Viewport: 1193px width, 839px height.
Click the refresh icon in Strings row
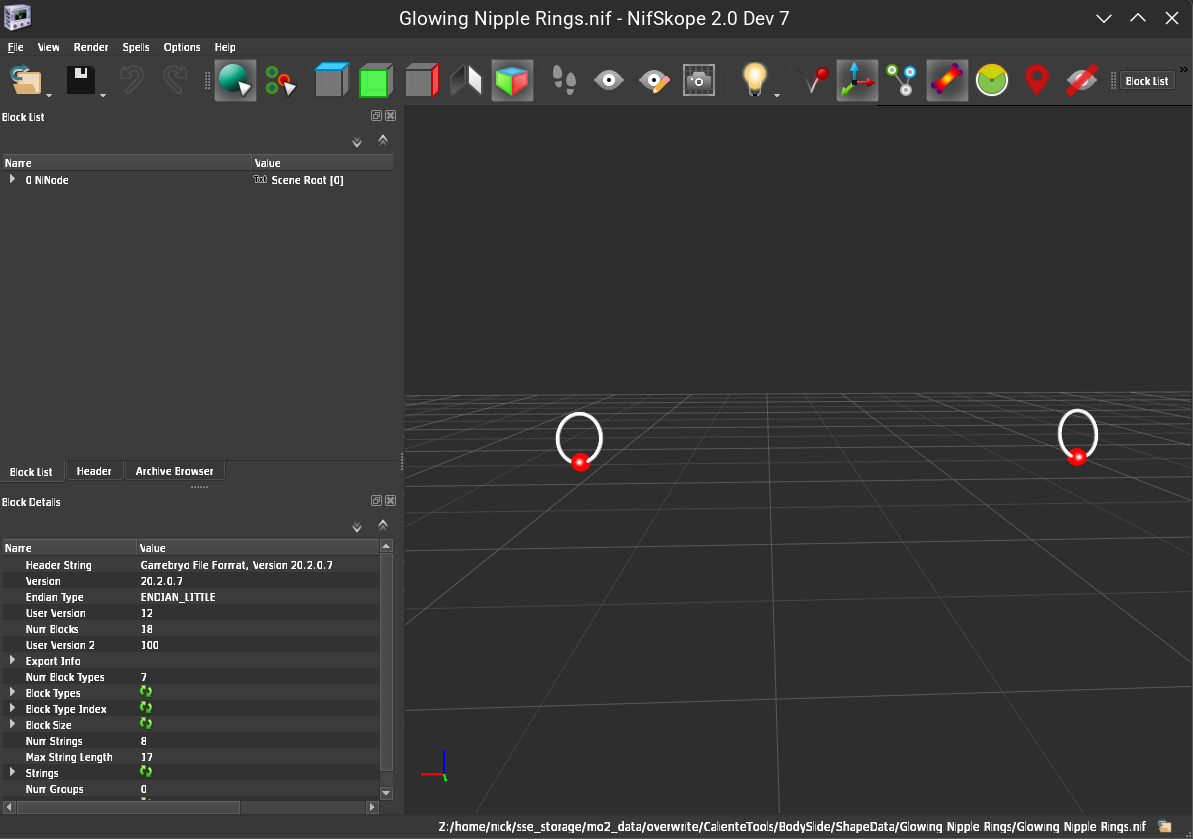[x=146, y=771]
